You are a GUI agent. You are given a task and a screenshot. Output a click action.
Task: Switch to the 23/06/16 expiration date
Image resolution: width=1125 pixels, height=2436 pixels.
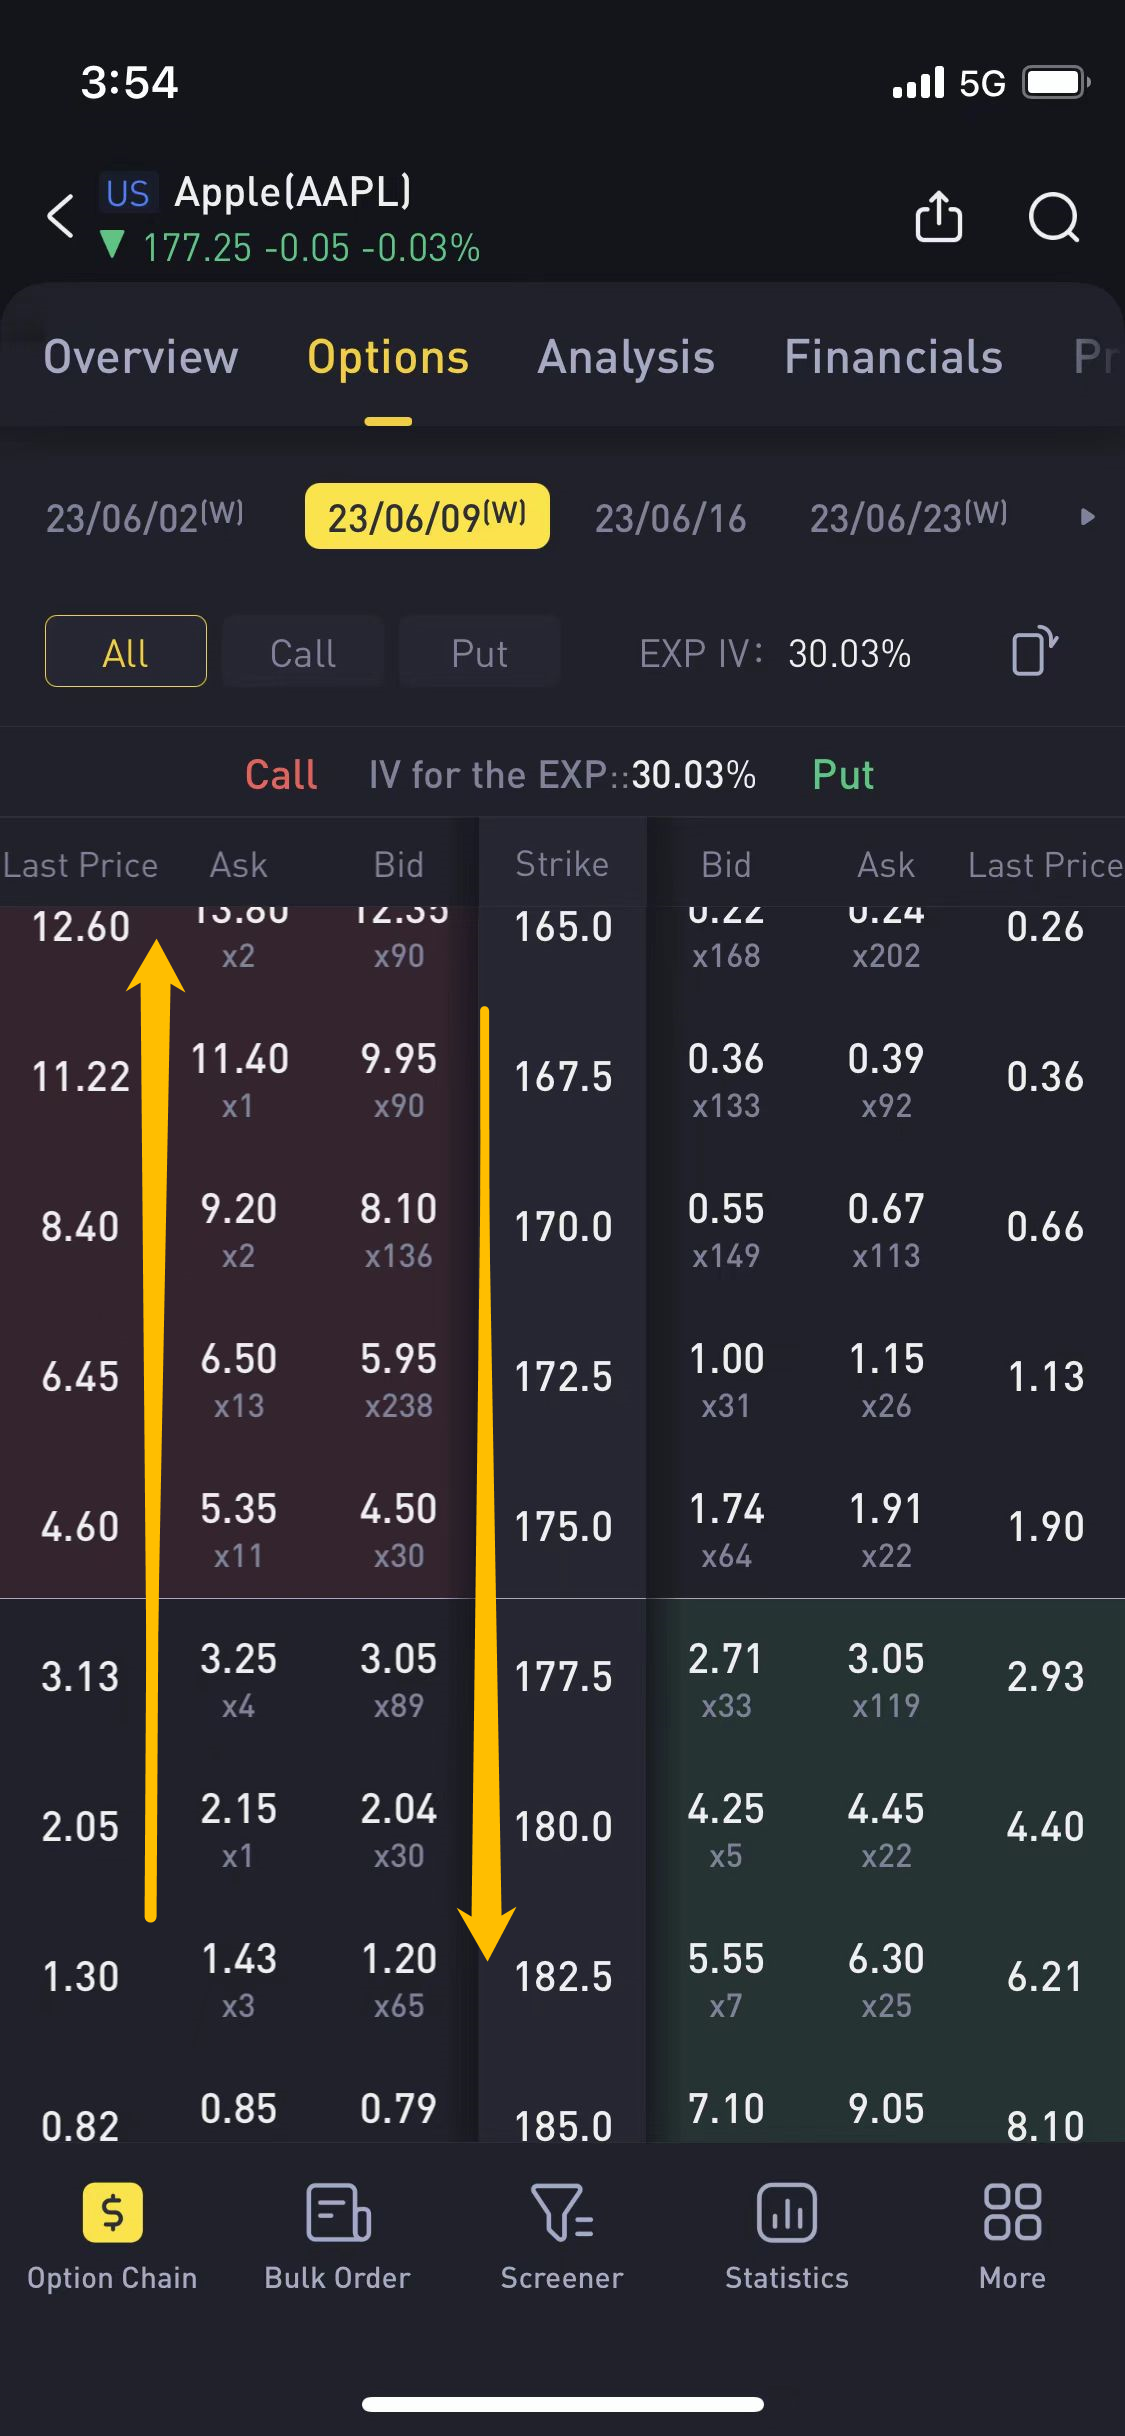coord(669,517)
